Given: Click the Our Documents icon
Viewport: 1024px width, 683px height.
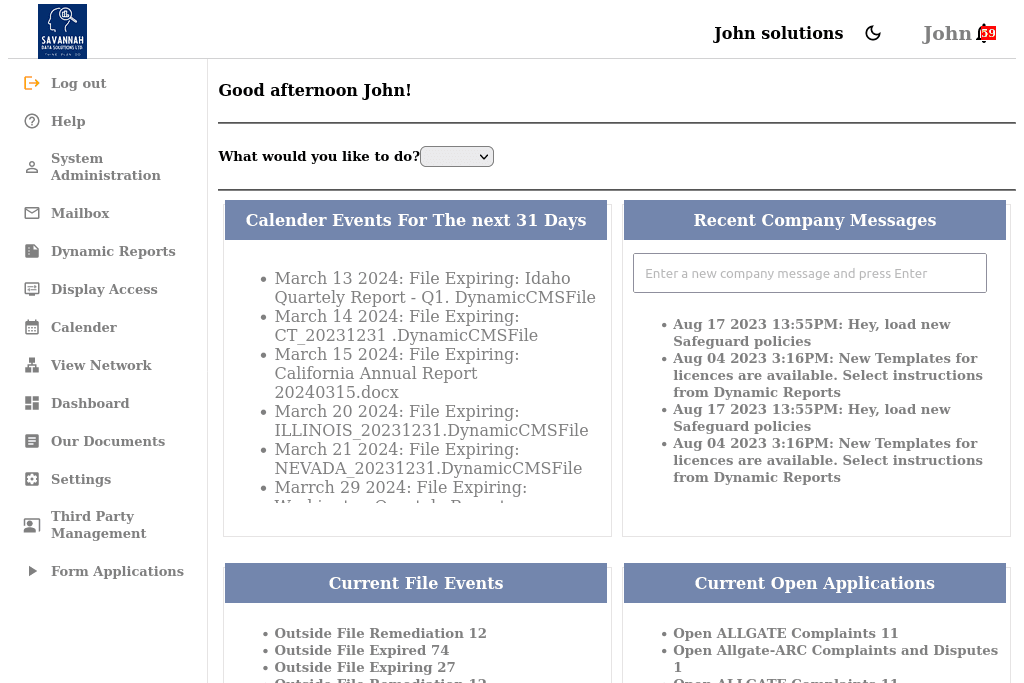Looking at the screenshot, I should (31, 441).
